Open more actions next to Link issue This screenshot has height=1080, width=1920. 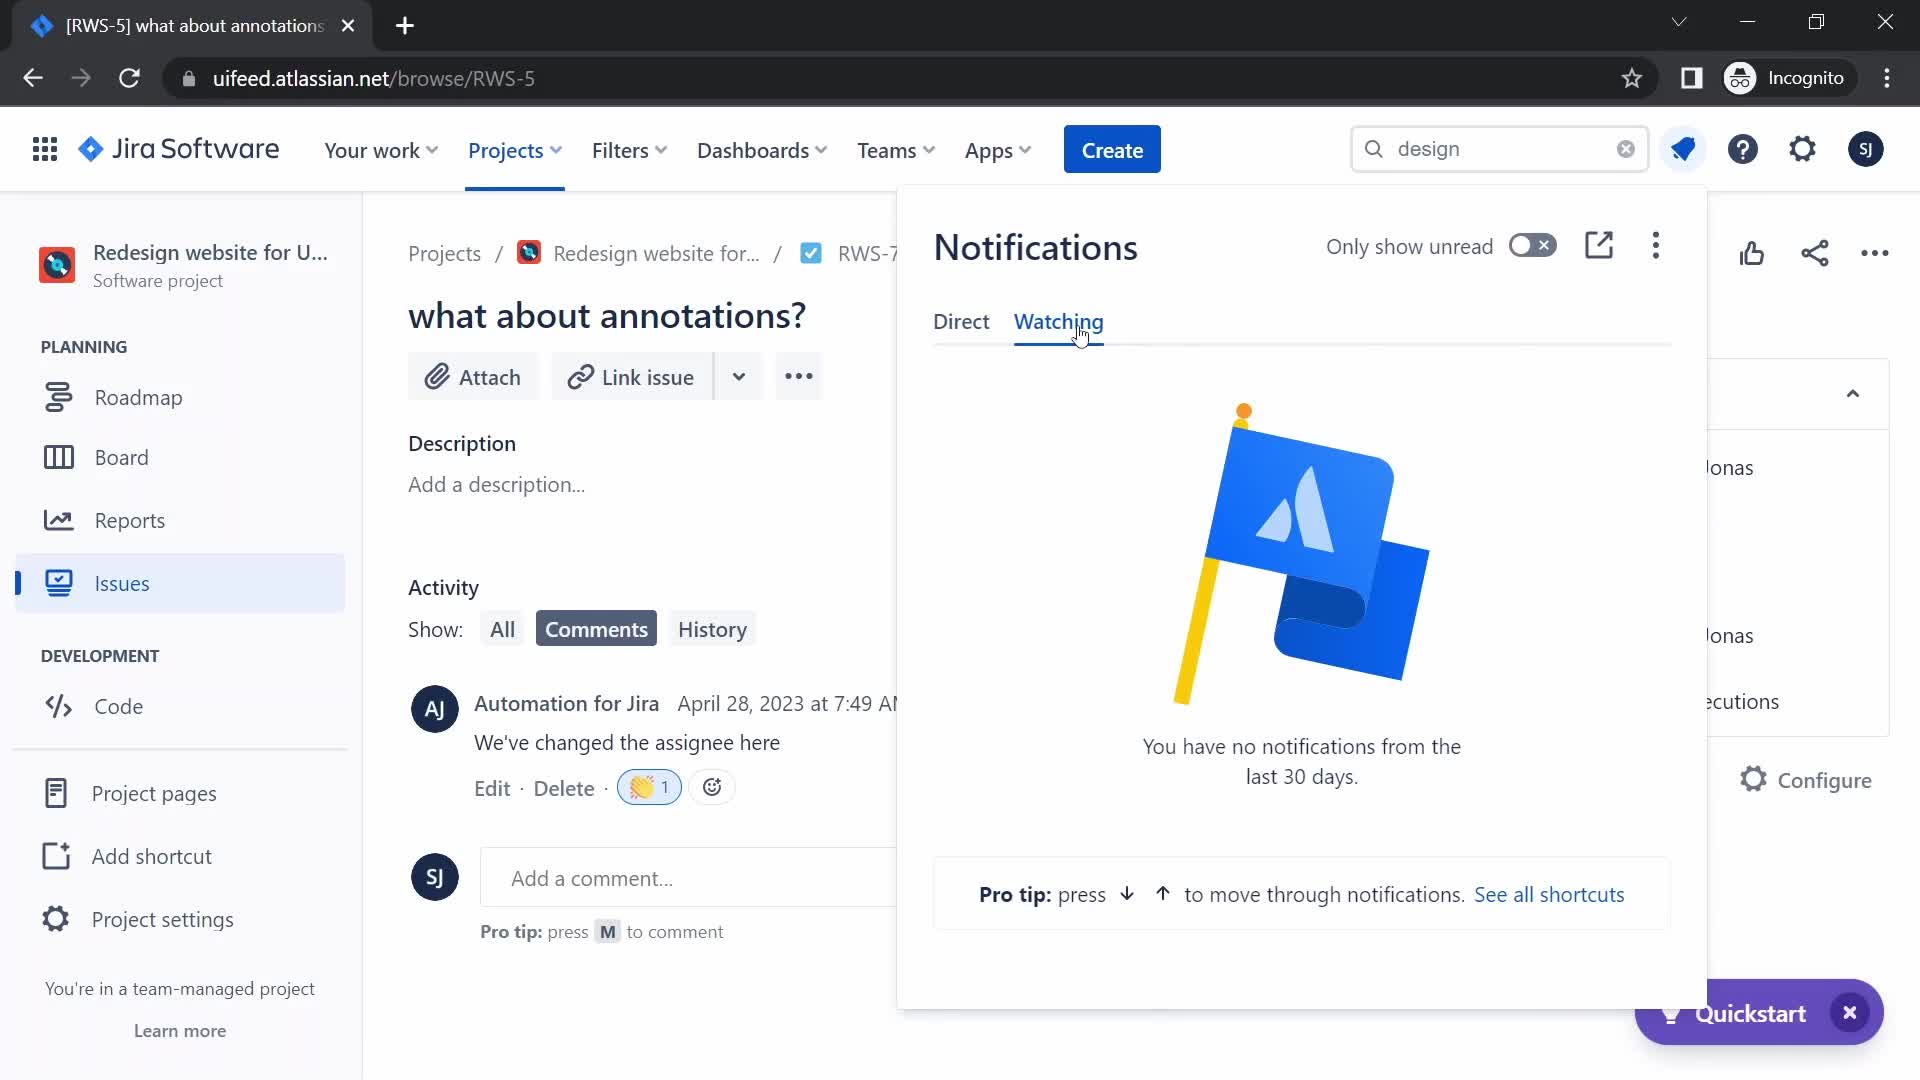(x=798, y=377)
